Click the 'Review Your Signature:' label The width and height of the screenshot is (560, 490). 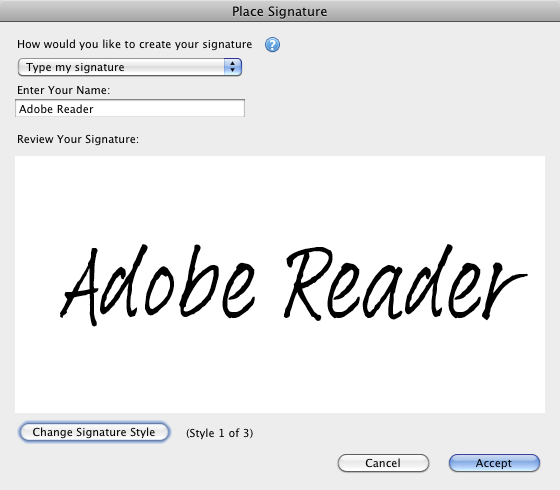78,139
